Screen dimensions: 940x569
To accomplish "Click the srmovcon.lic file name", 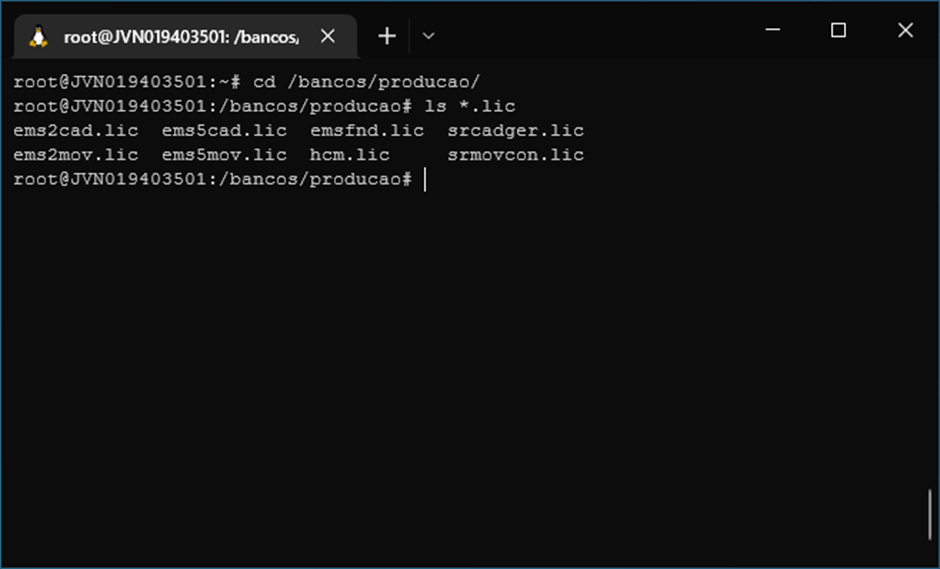I will (x=516, y=155).
